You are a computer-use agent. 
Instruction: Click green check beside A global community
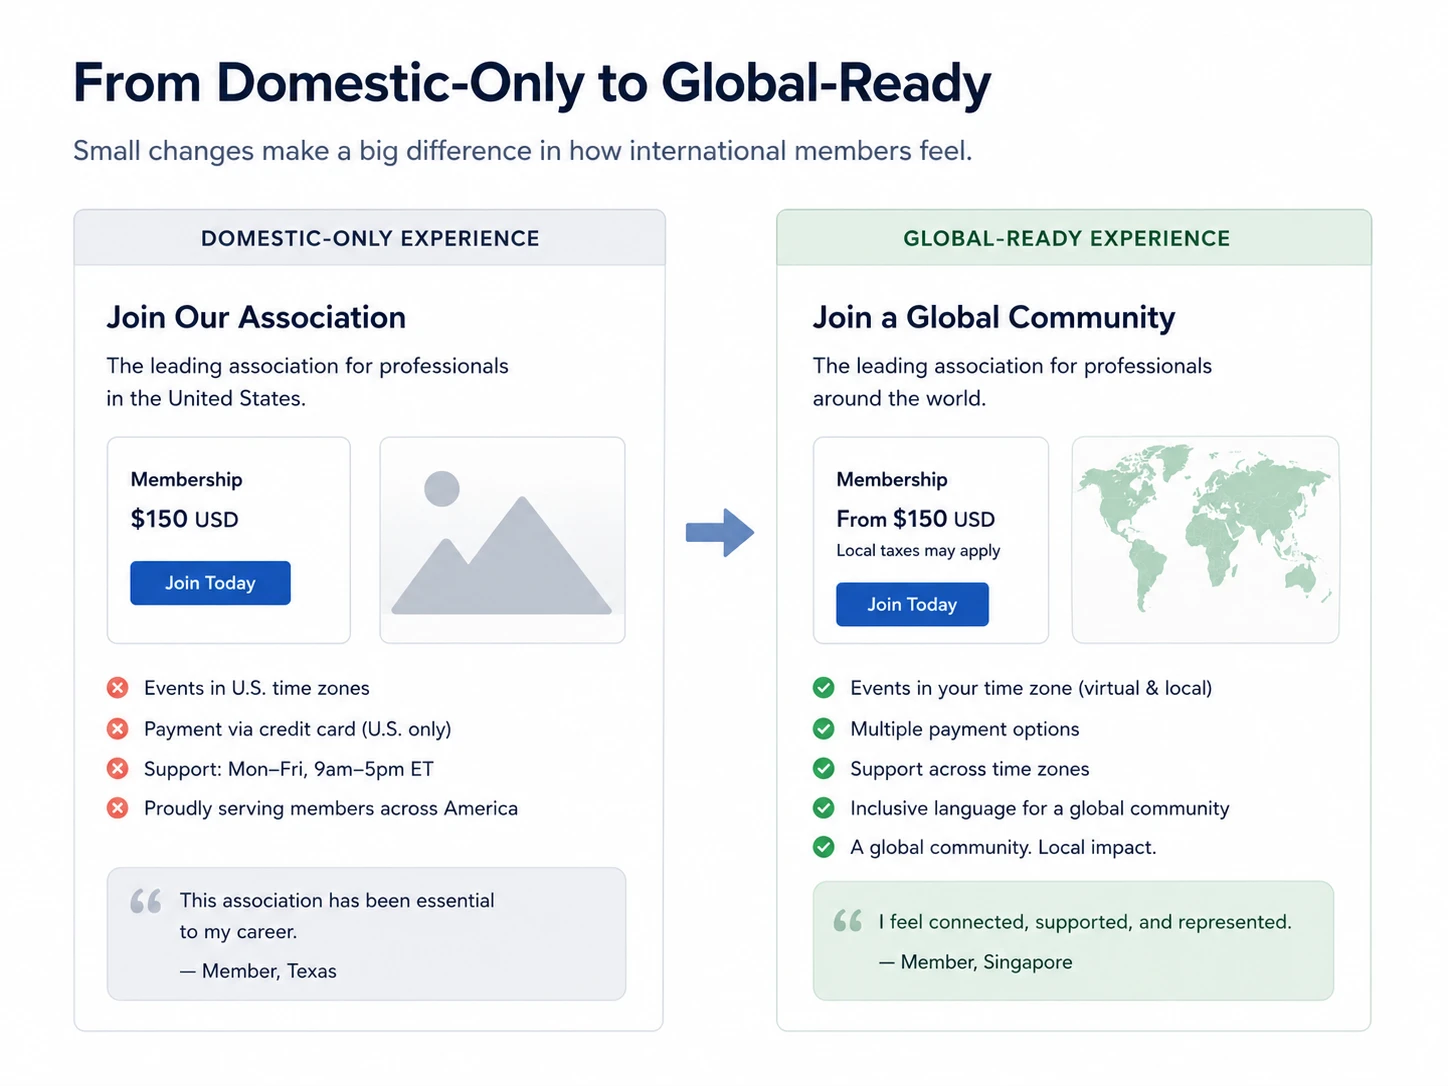(824, 847)
